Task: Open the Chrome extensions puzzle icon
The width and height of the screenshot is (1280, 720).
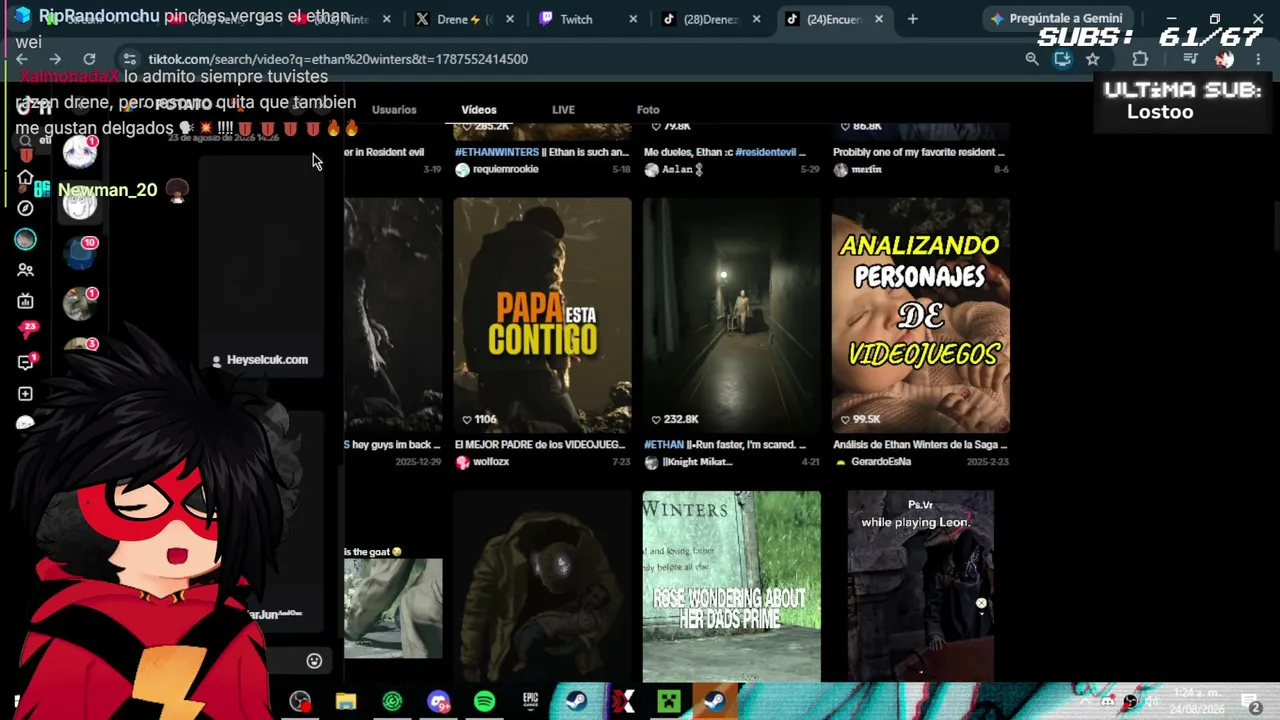Action: [x=1140, y=59]
